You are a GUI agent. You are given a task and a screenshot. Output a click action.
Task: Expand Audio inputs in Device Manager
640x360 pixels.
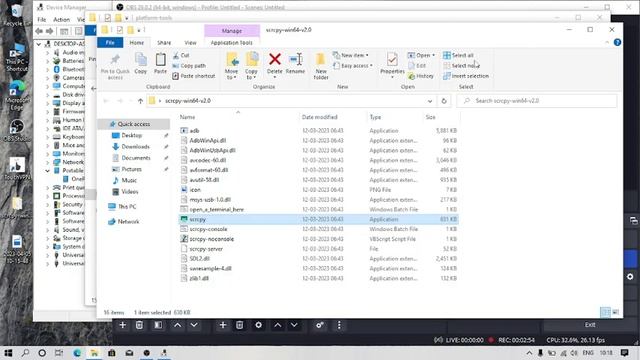(47, 53)
